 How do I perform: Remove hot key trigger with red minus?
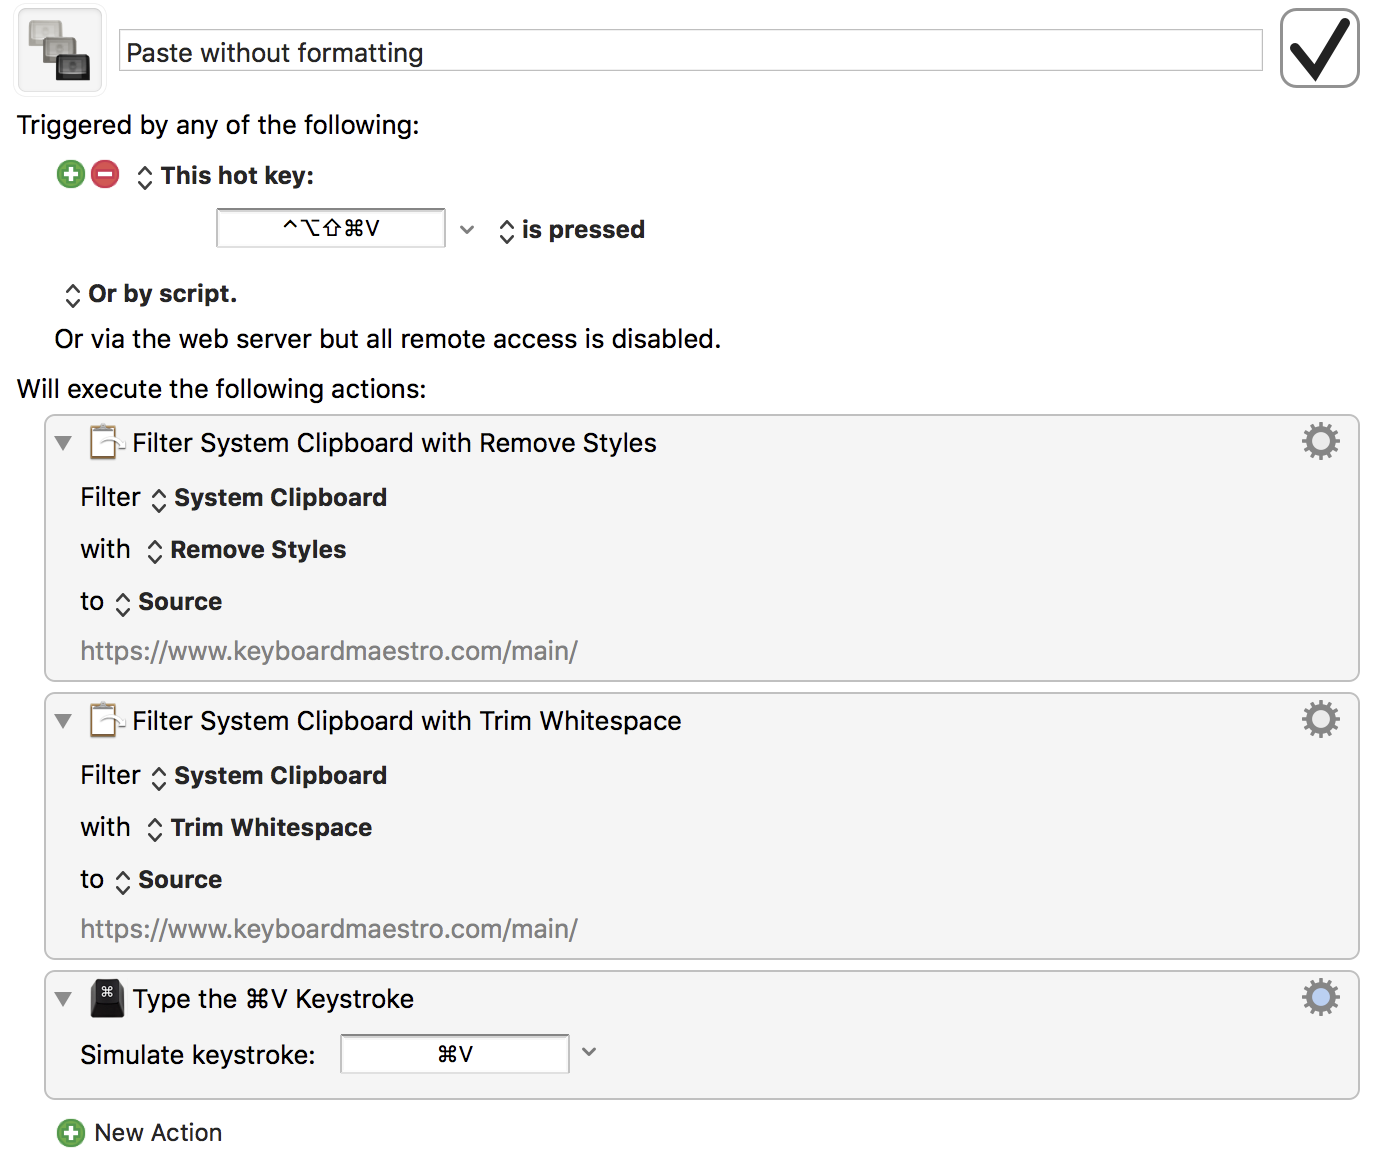(x=105, y=174)
